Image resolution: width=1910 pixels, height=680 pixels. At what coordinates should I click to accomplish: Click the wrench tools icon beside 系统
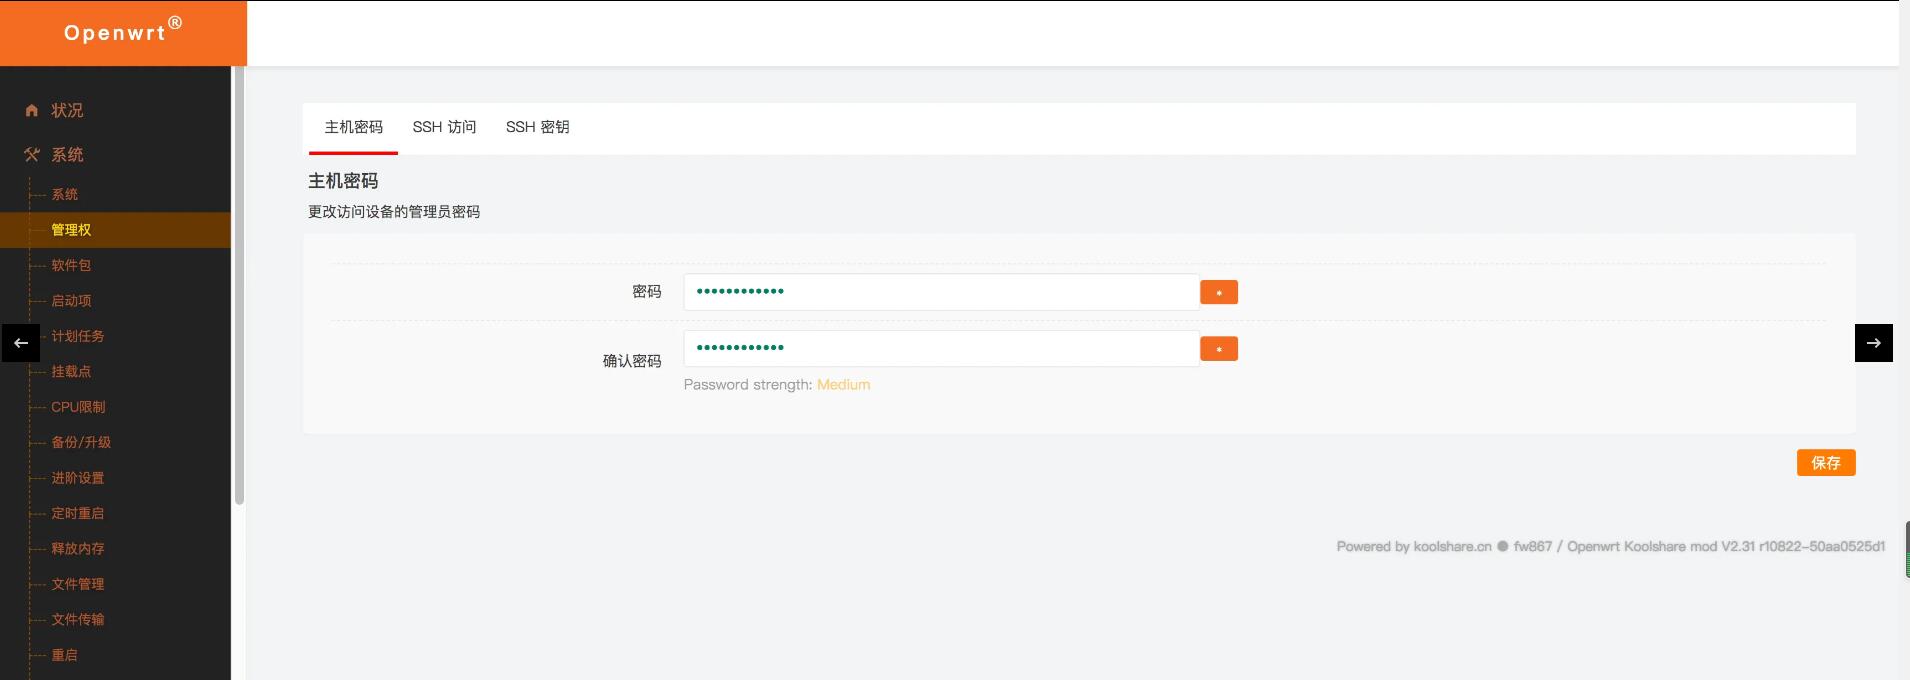pyautogui.click(x=32, y=155)
